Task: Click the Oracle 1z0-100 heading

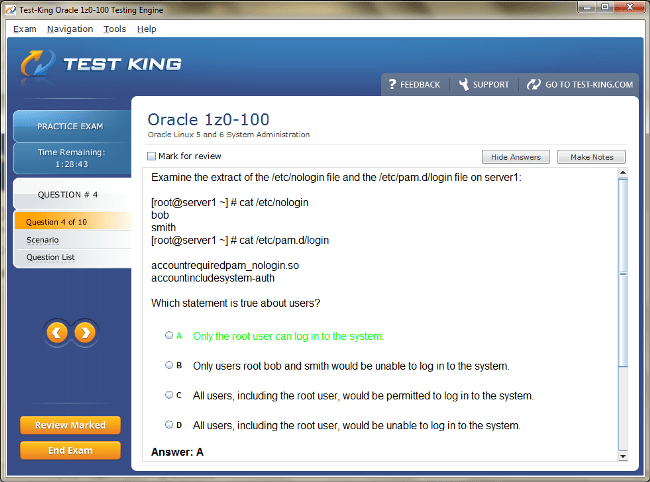Action: [x=209, y=119]
